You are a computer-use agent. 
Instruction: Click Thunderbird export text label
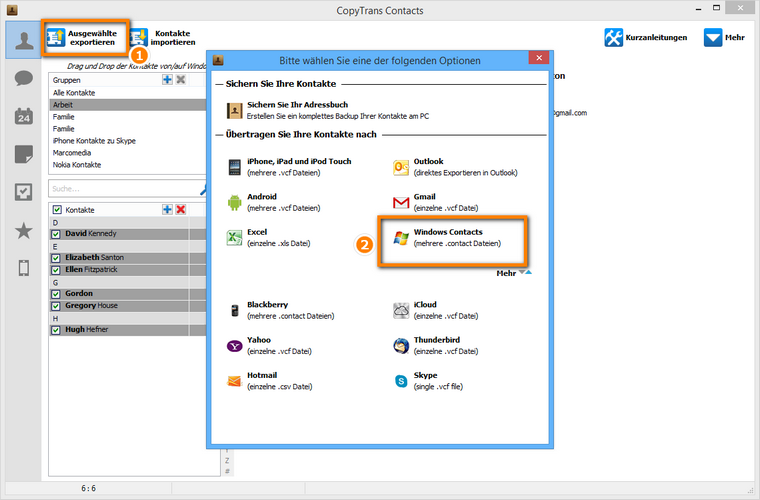pos(445,345)
